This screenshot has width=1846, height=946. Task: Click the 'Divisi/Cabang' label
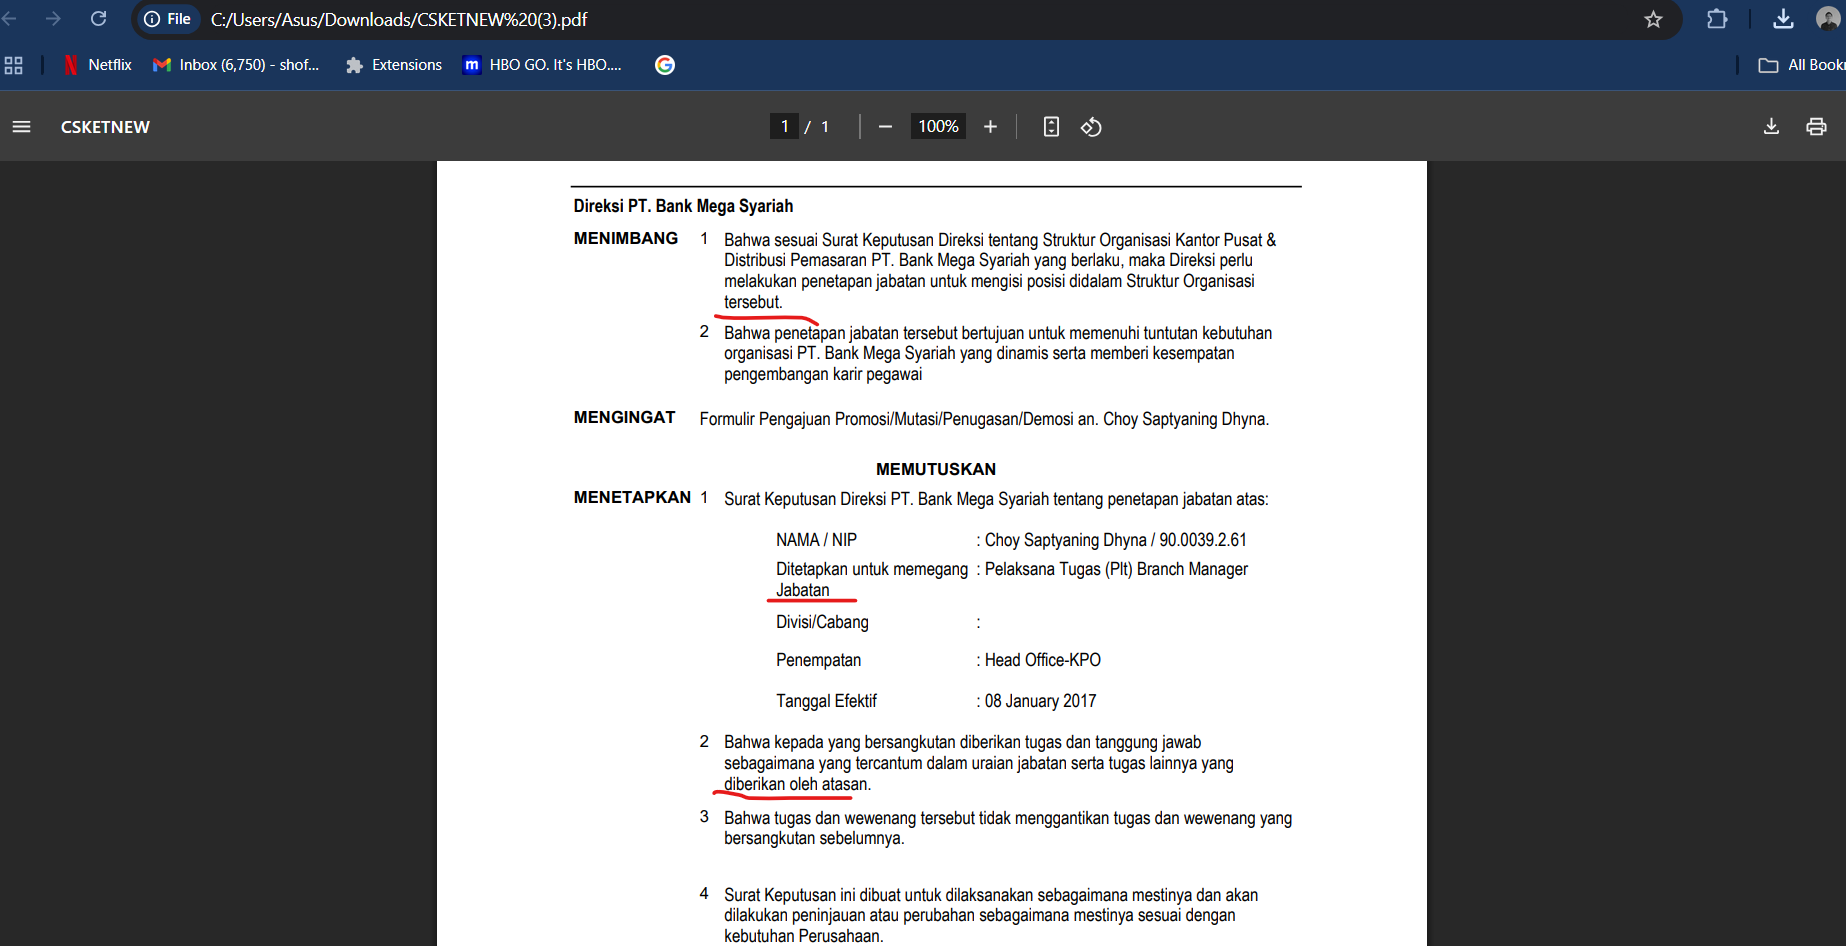pos(822,622)
